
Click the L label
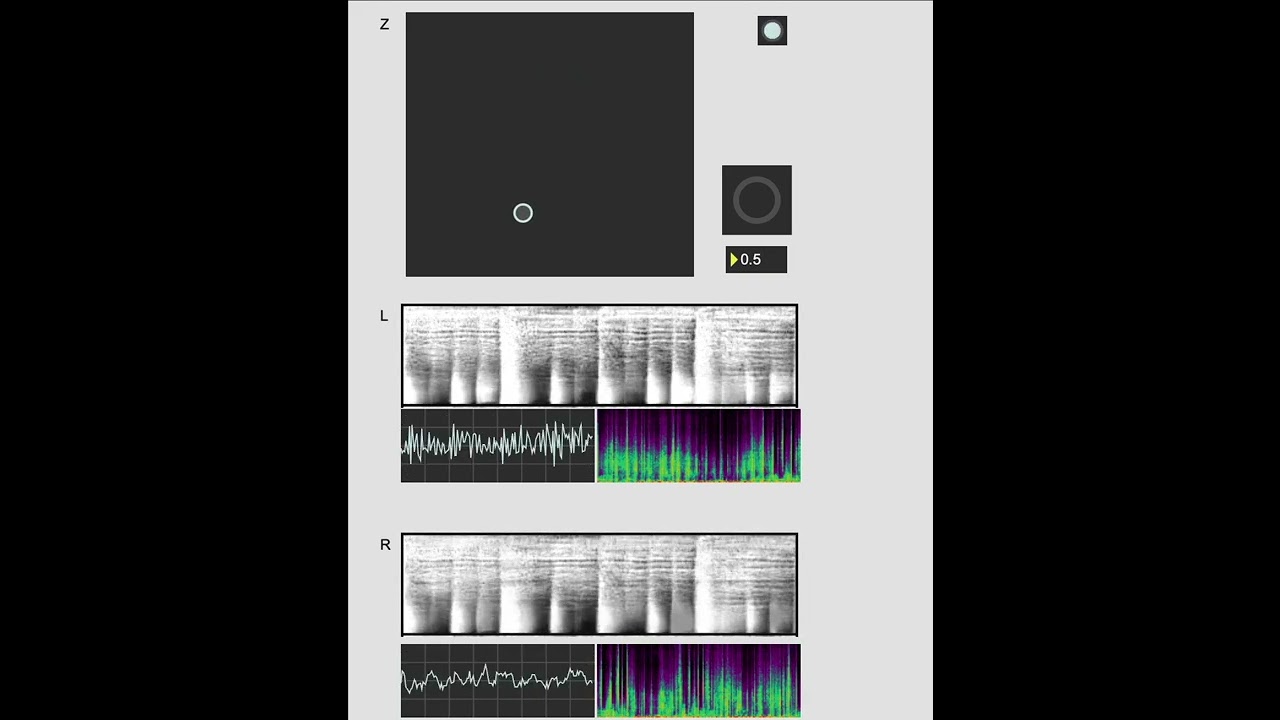(383, 315)
